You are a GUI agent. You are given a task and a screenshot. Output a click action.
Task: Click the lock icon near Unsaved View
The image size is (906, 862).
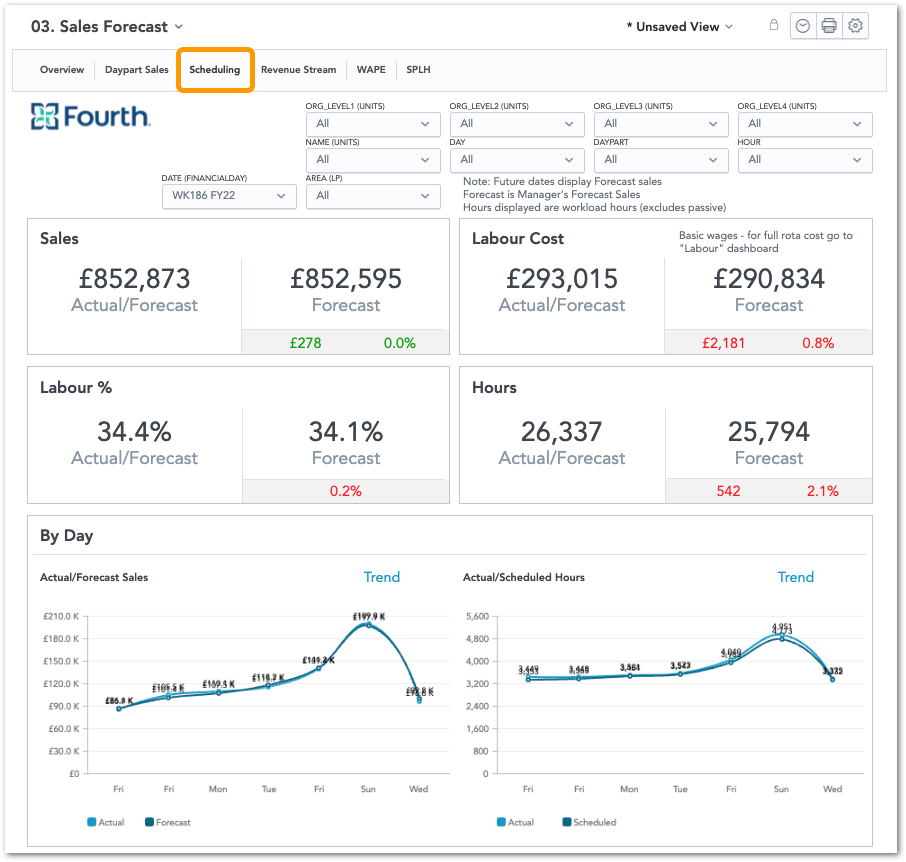click(x=773, y=26)
